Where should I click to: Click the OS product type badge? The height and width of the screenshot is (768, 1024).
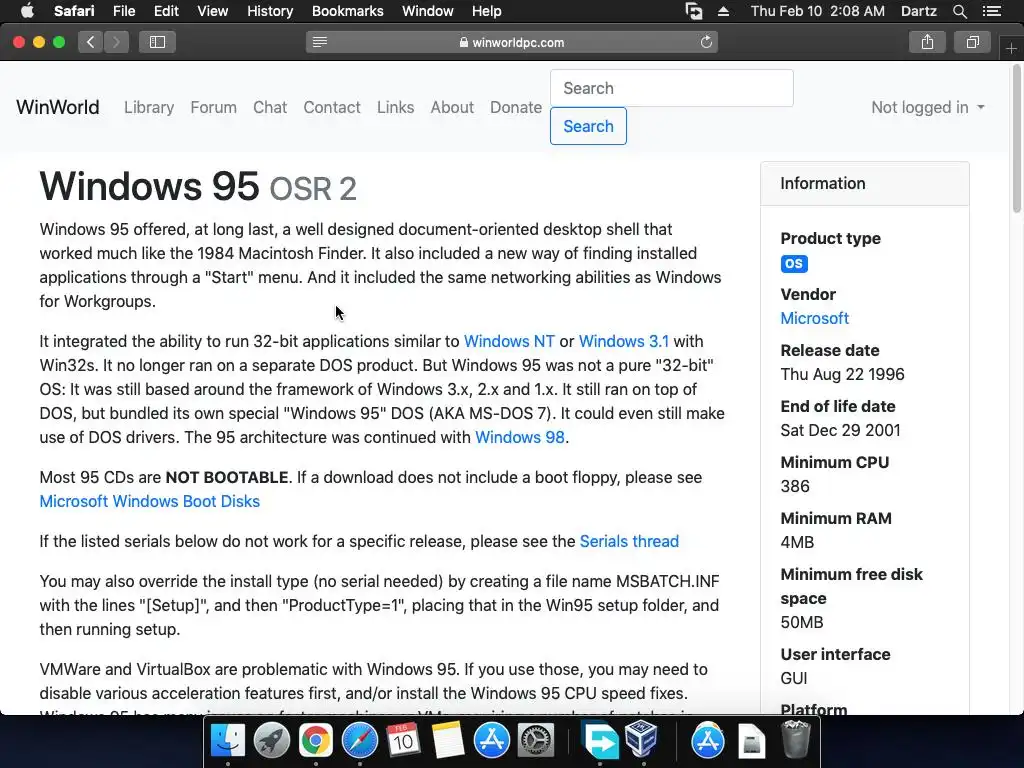[x=794, y=264]
